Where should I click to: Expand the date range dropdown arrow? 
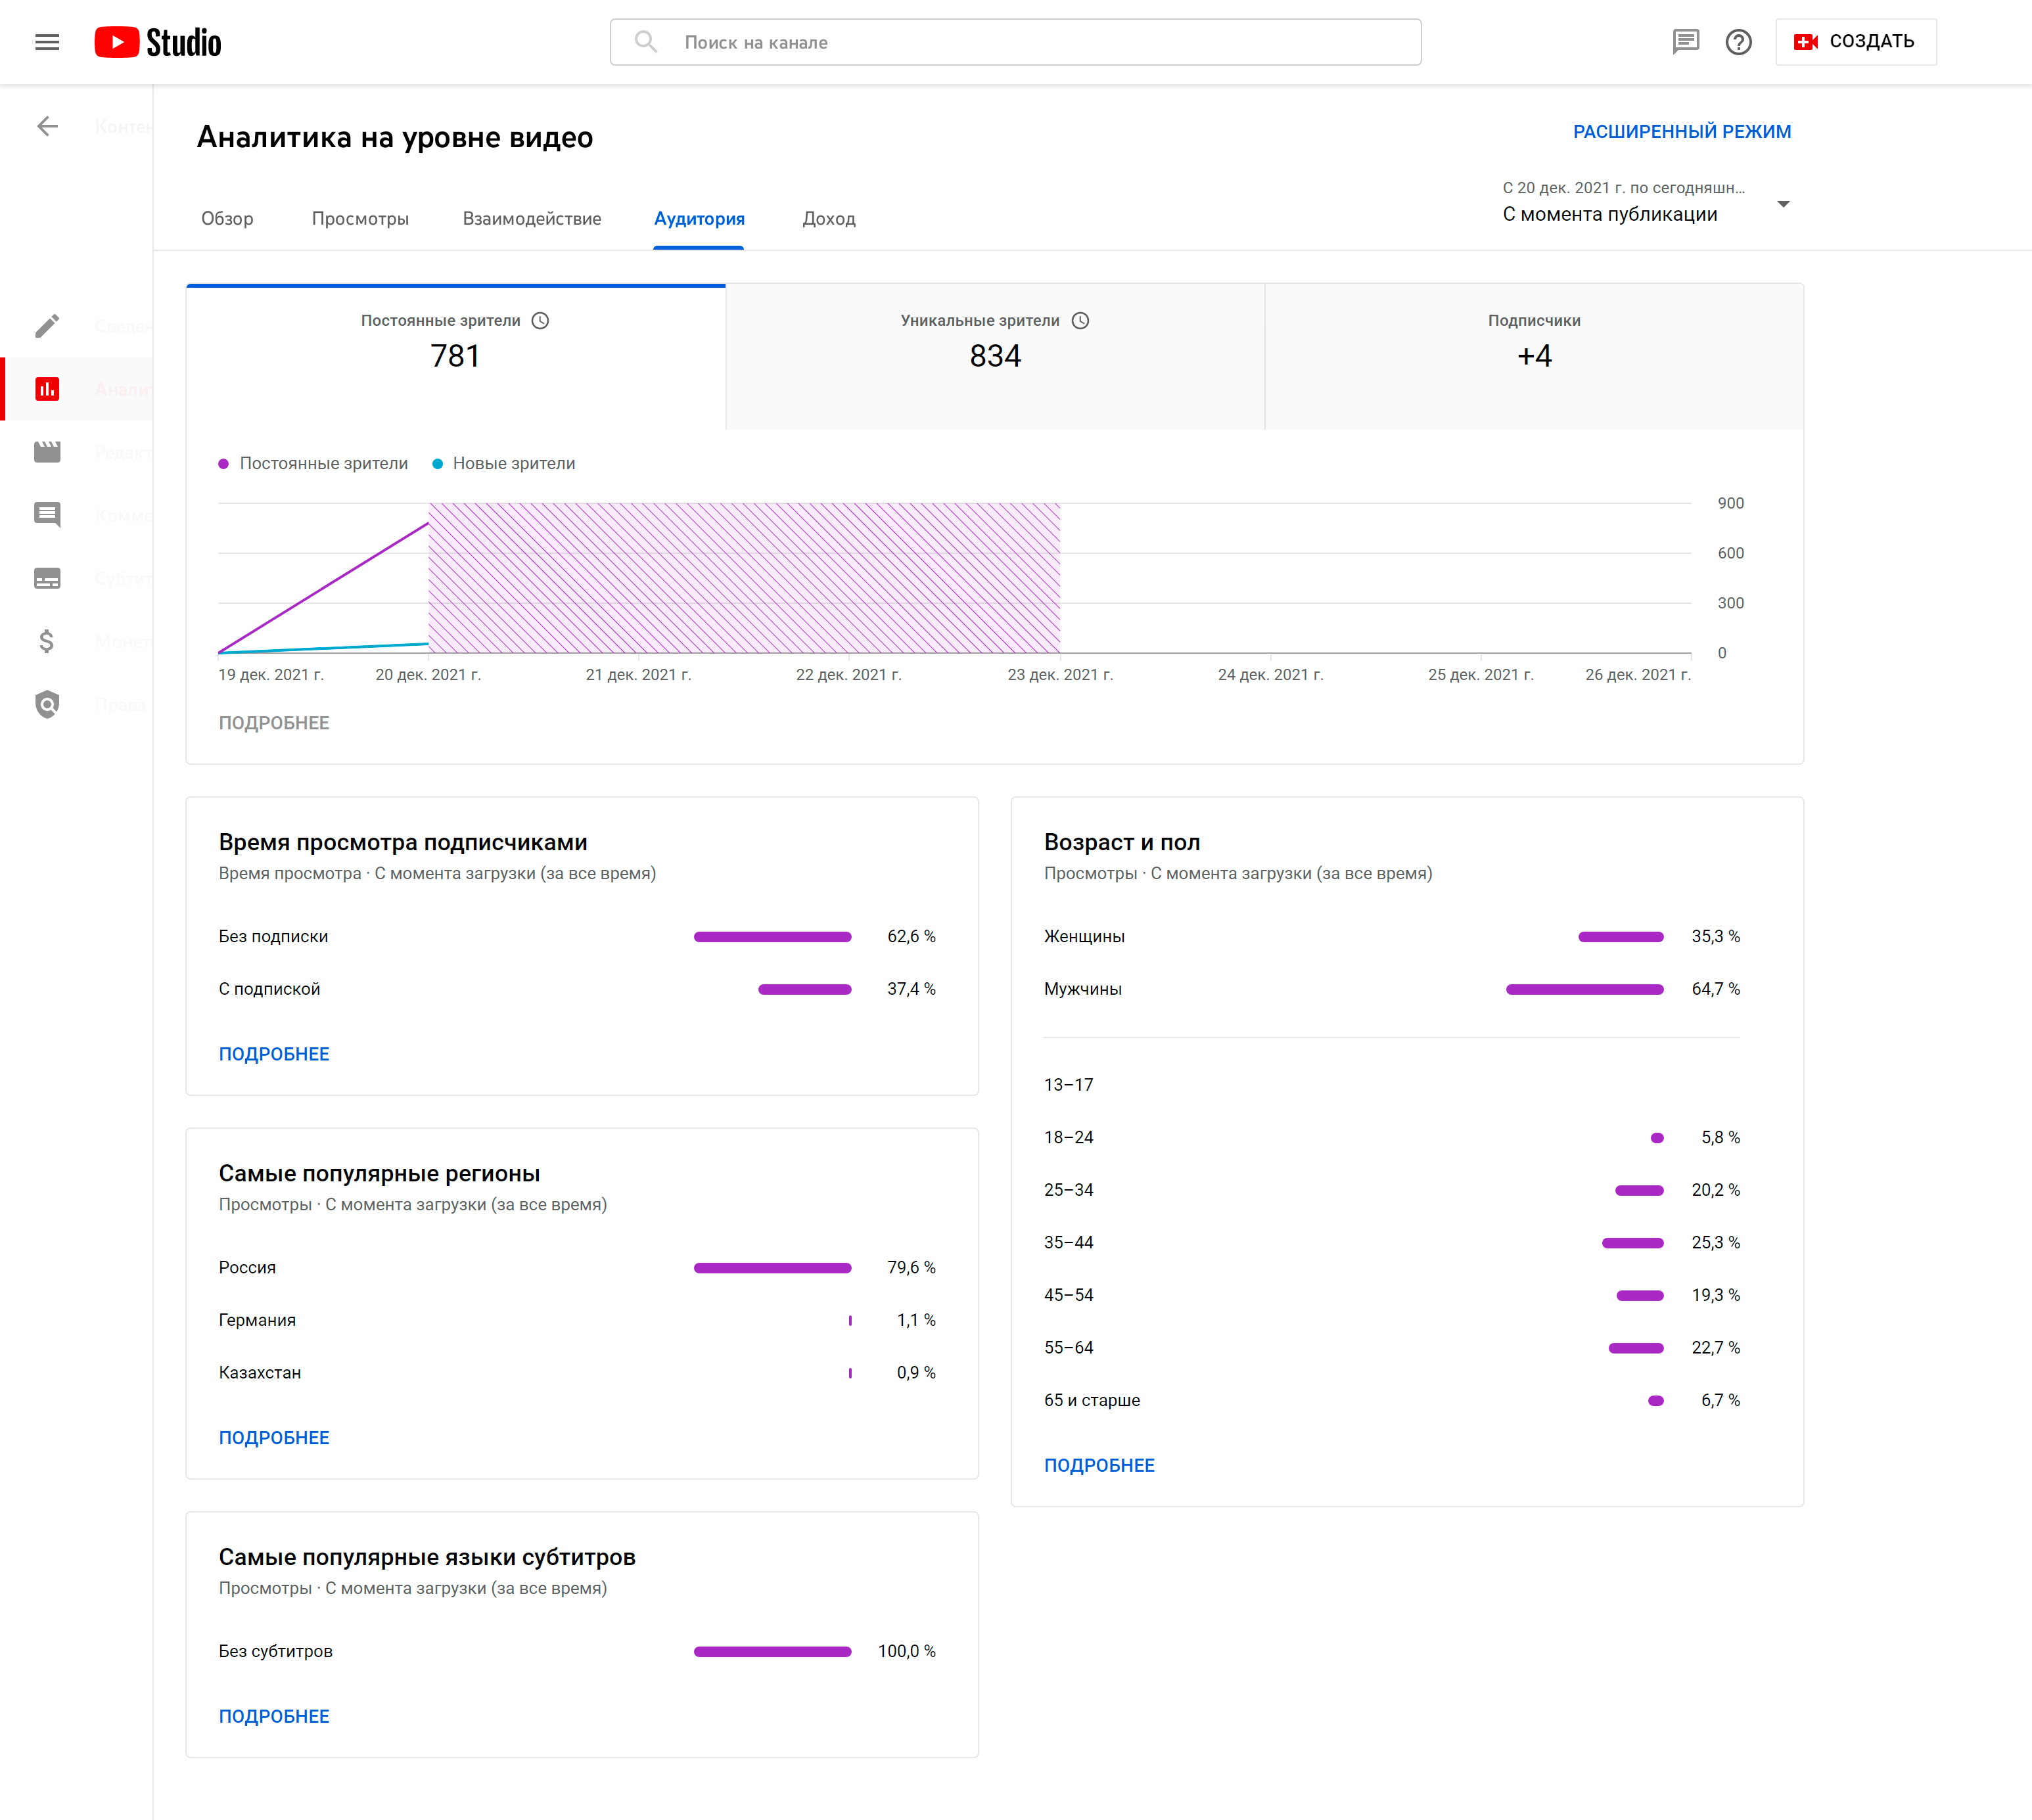click(1783, 204)
